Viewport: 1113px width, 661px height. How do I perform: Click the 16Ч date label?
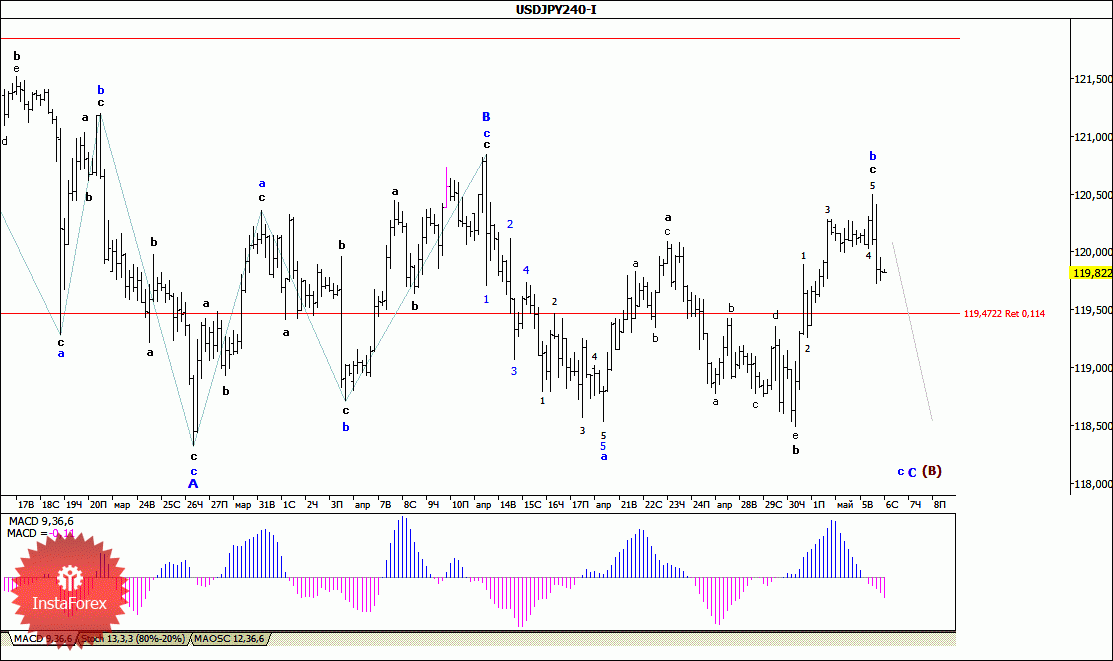click(556, 505)
